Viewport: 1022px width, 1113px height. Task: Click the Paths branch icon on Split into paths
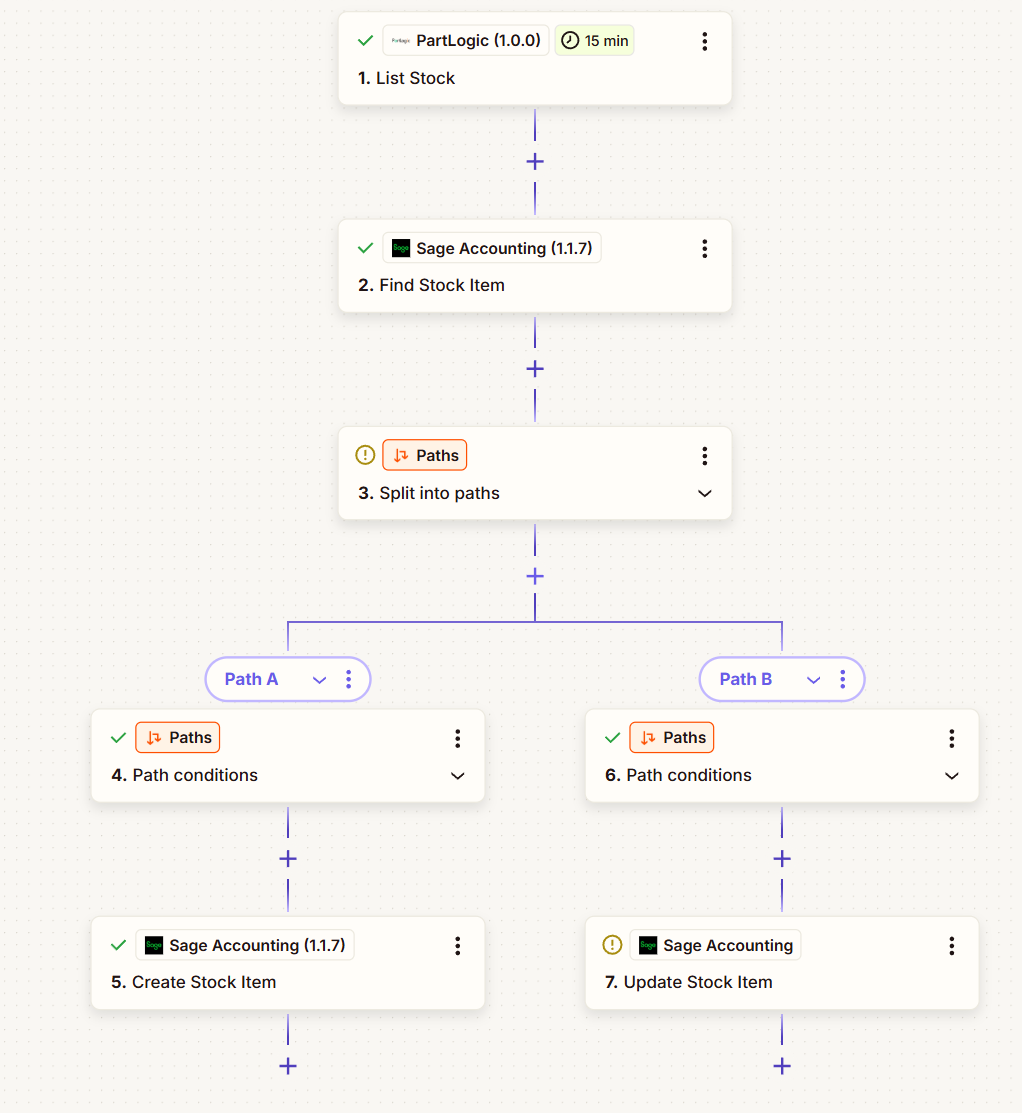399,454
